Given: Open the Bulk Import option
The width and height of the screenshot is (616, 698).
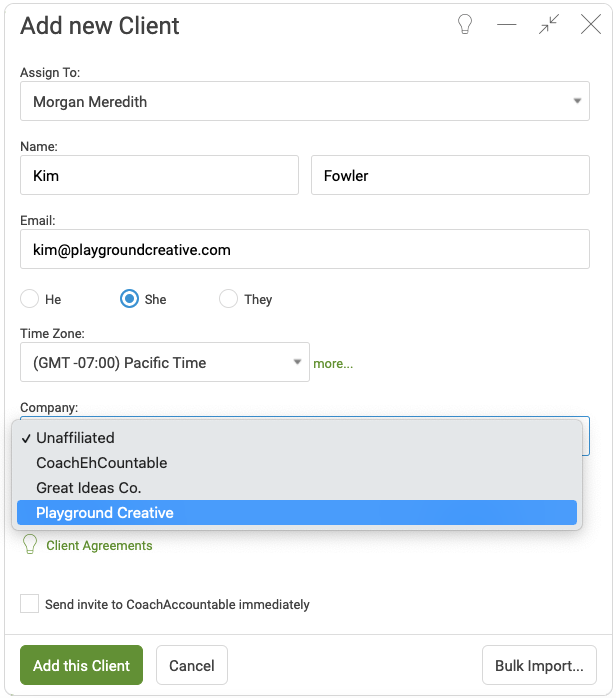Looking at the screenshot, I should pos(539,665).
